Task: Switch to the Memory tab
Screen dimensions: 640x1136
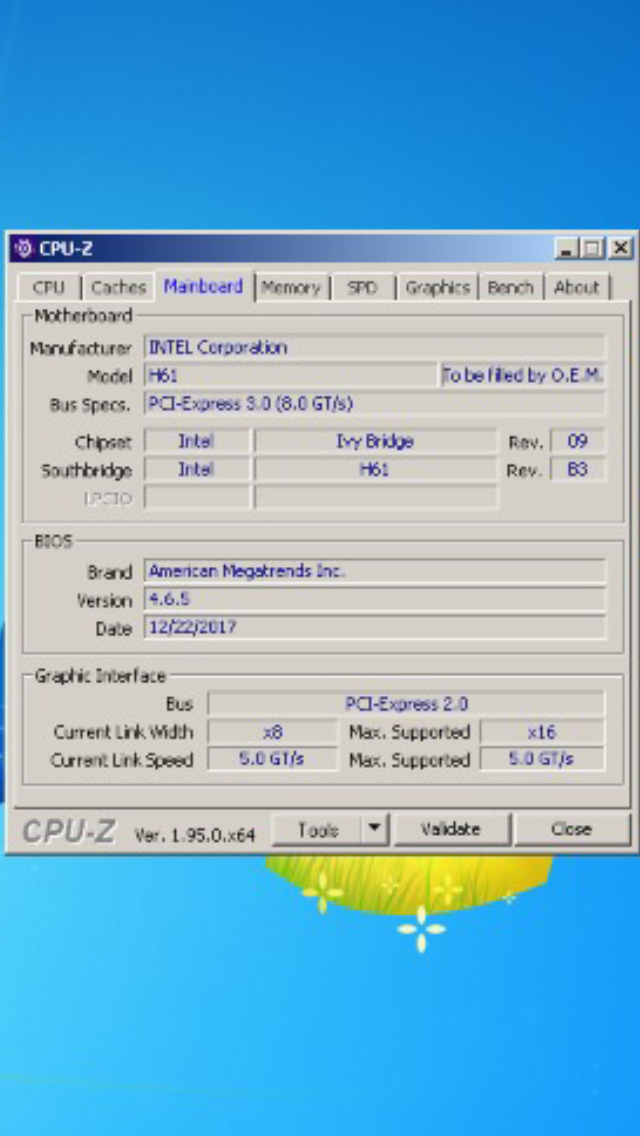Action: (291, 288)
